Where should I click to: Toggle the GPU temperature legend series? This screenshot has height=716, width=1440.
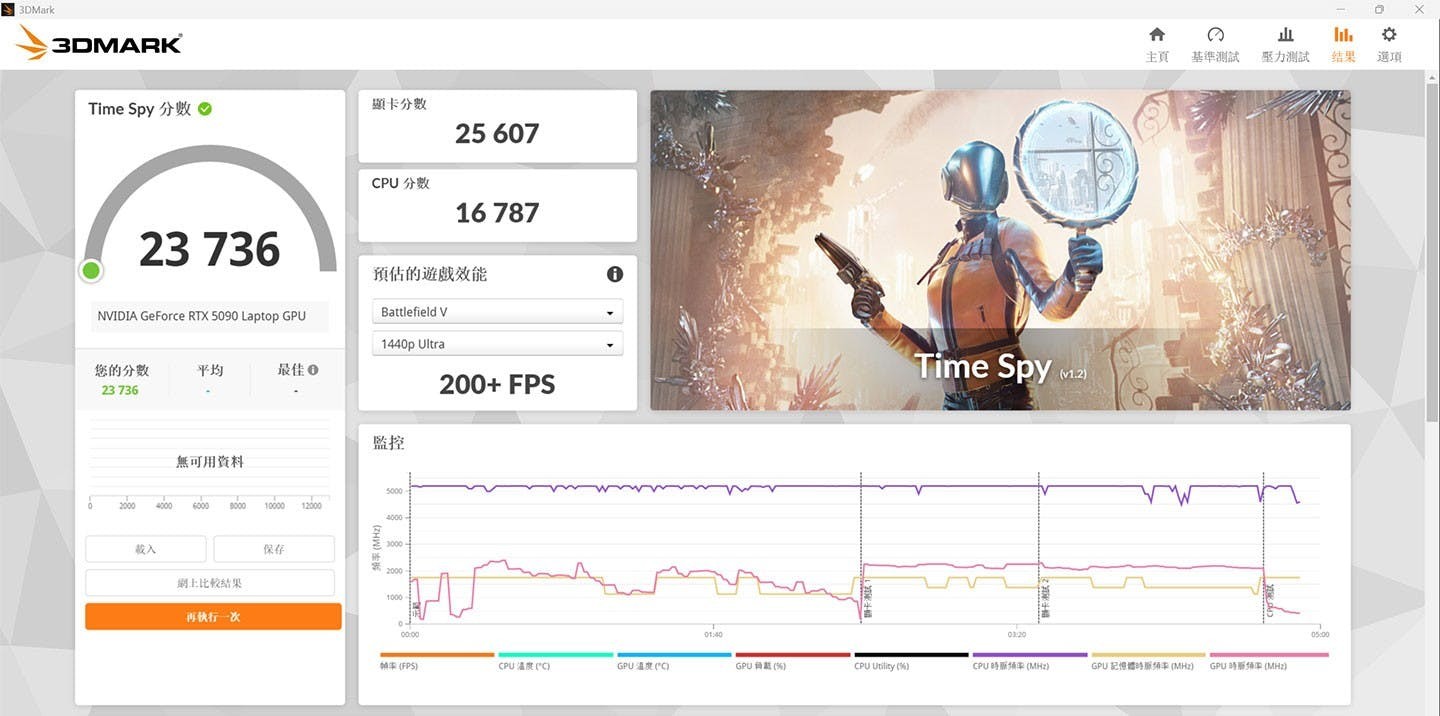674,660
